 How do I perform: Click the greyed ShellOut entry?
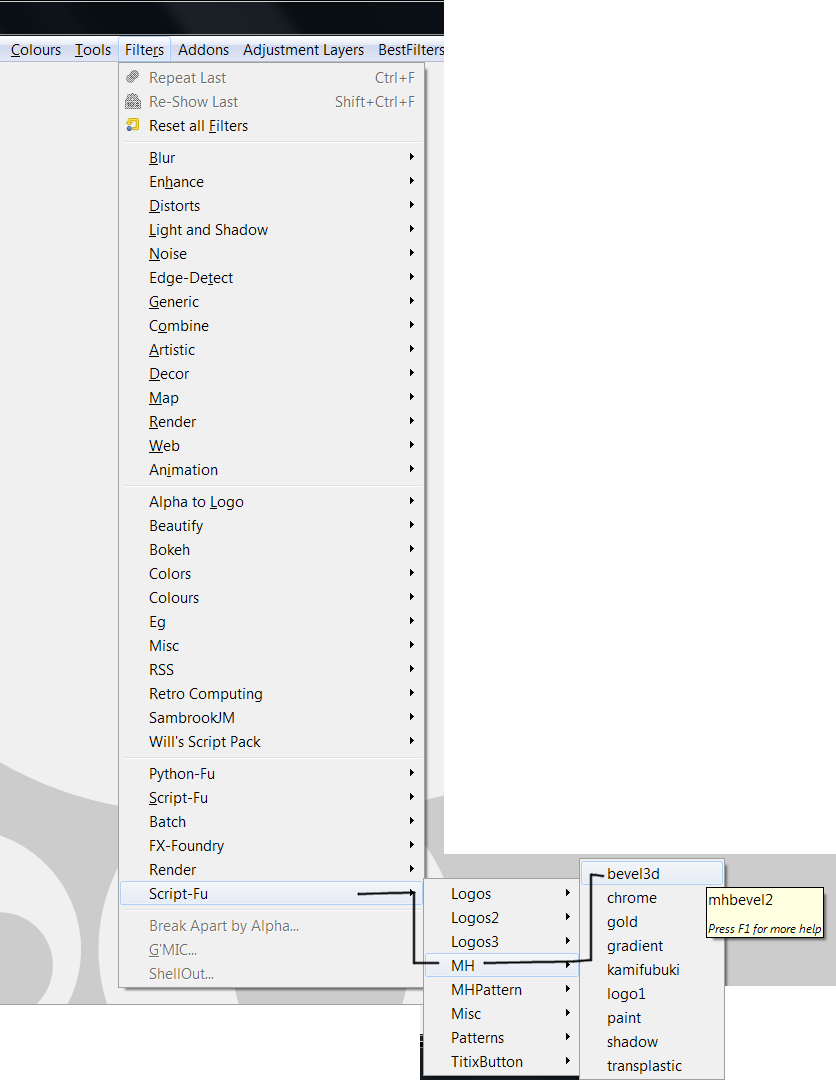tap(271, 974)
